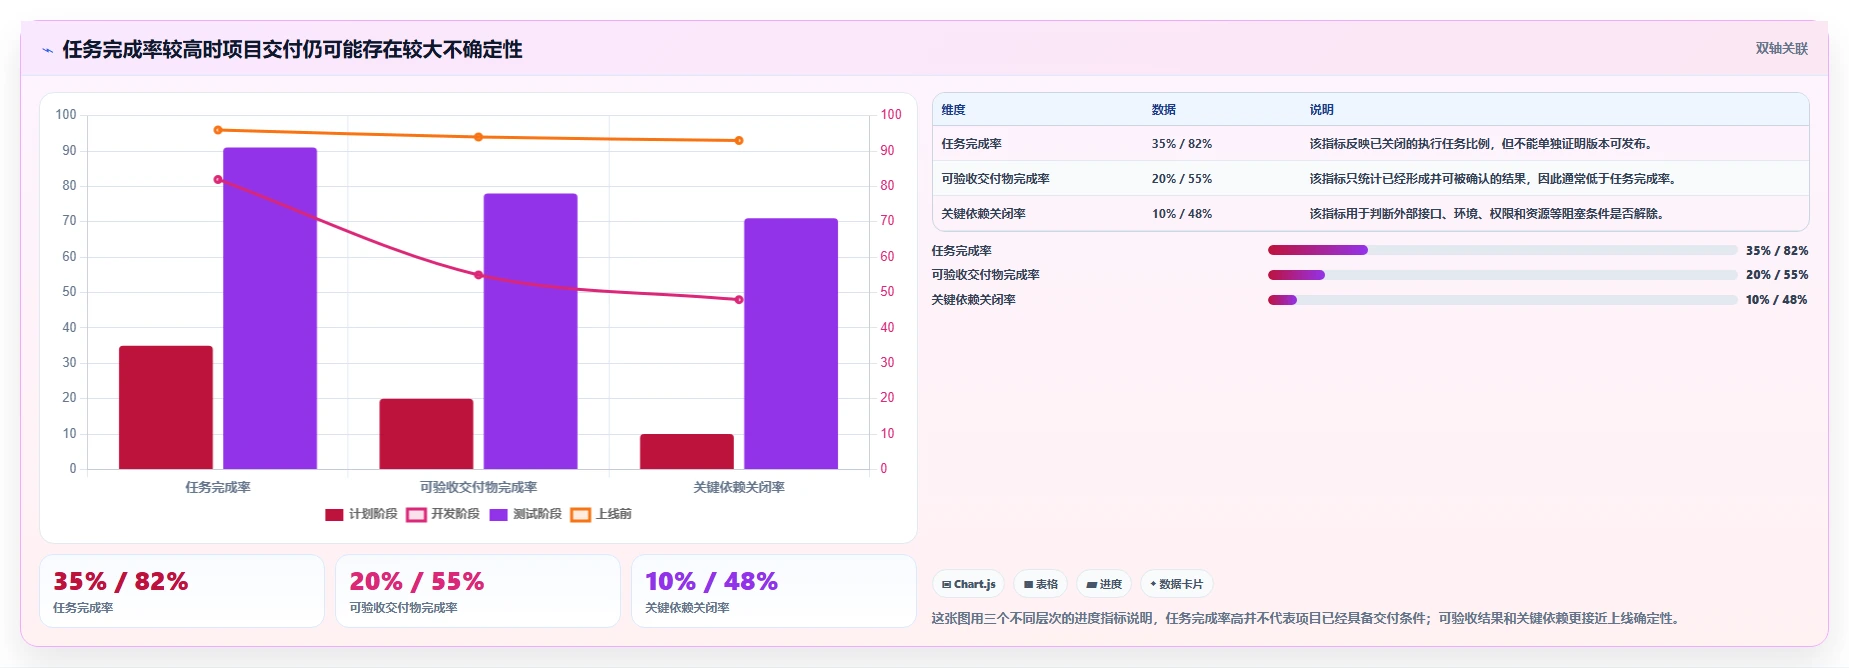Click the 双轴关联 label at top right
This screenshot has height=668, width=1849.
tap(1782, 49)
